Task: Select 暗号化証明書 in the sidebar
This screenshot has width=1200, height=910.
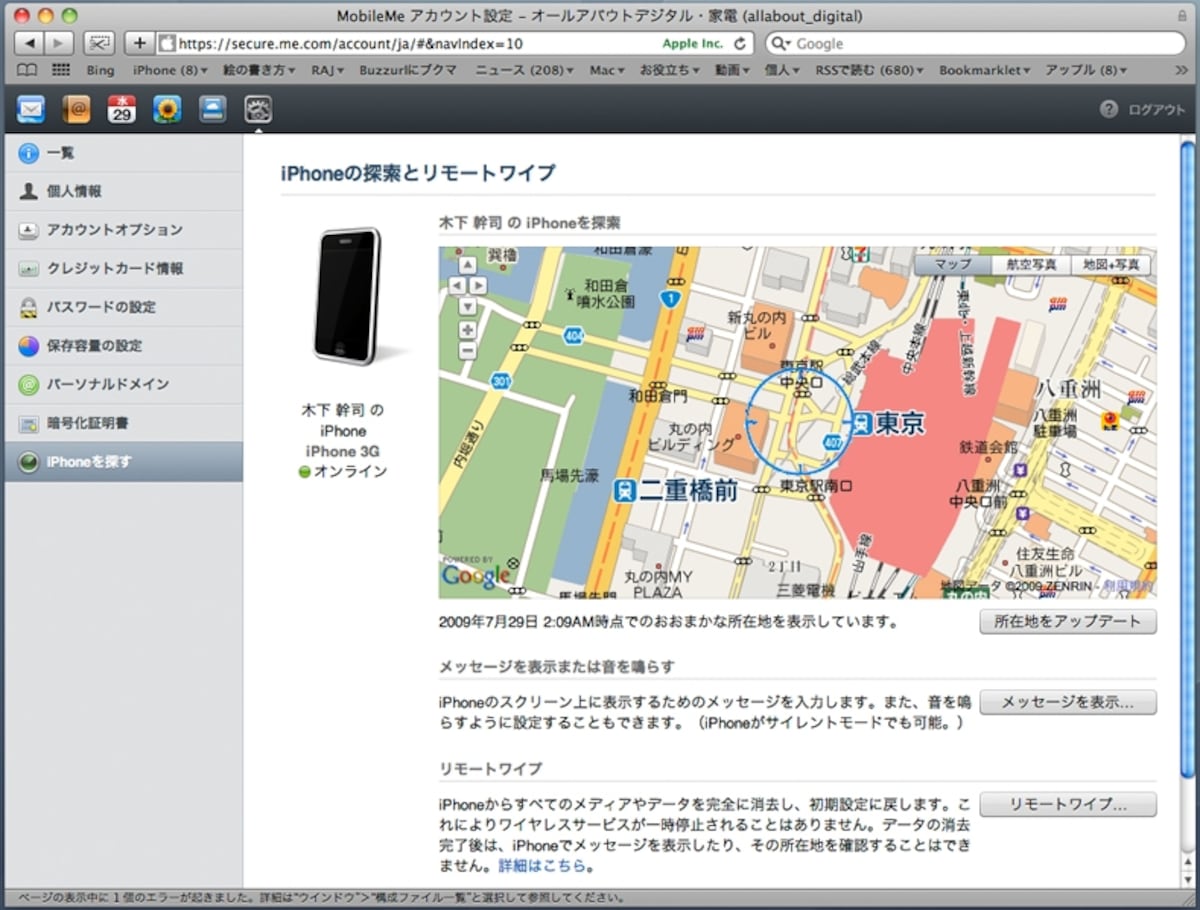Action: (x=123, y=423)
